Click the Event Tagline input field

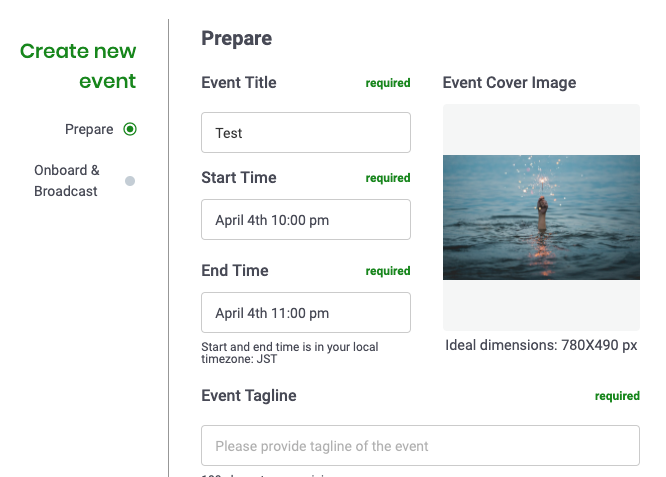(x=420, y=446)
